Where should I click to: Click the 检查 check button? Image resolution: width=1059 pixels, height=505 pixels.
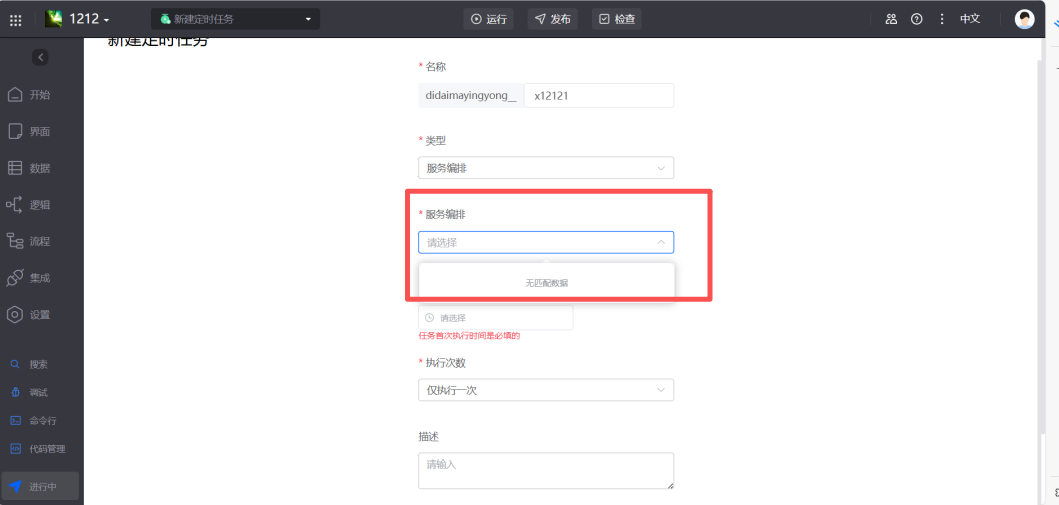pos(617,19)
